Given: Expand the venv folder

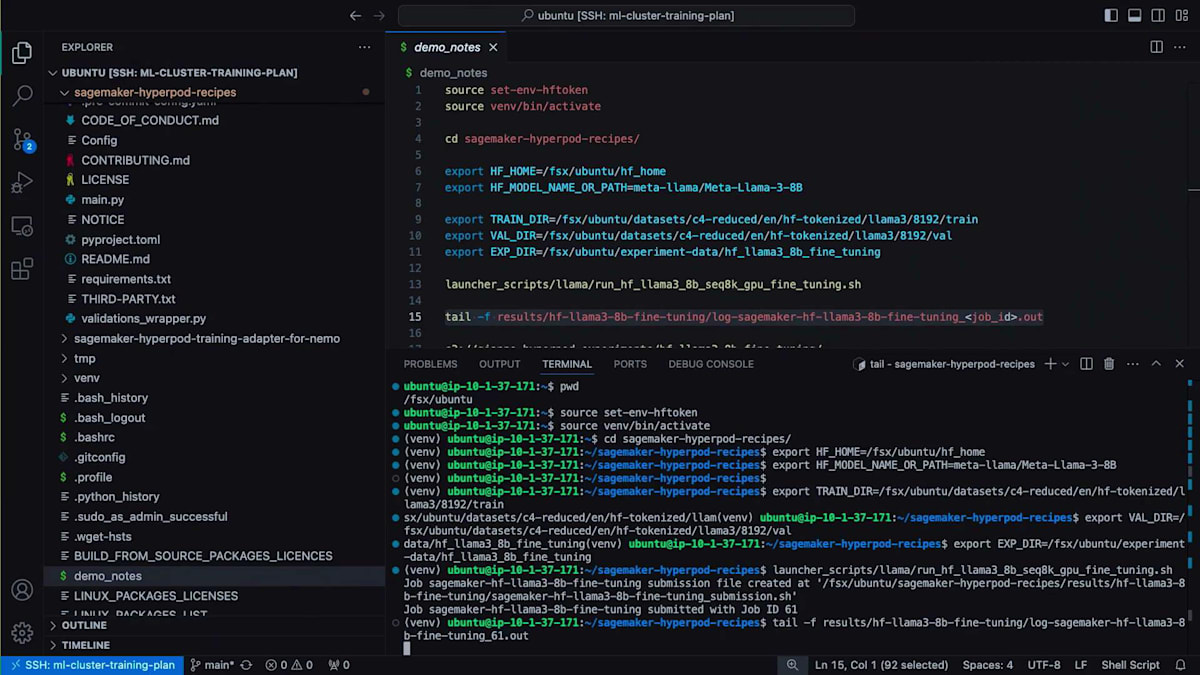Looking at the screenshot, I should point(87,378).
